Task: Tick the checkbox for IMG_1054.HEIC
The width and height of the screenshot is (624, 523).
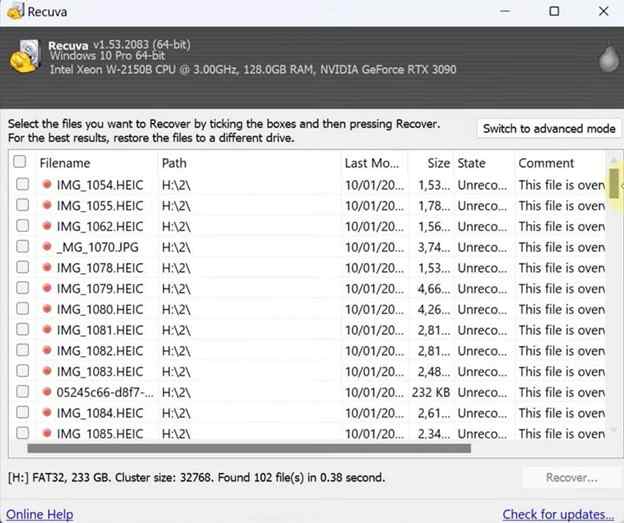Action: tap(23, 184)
